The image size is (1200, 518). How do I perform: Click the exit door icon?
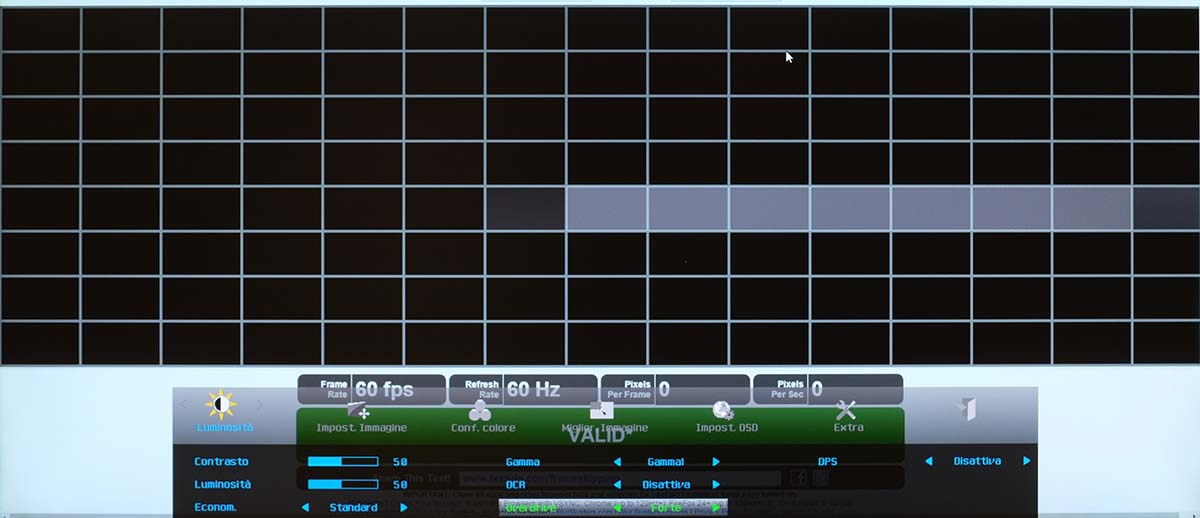pyautogui.click(x=967, y=409)
